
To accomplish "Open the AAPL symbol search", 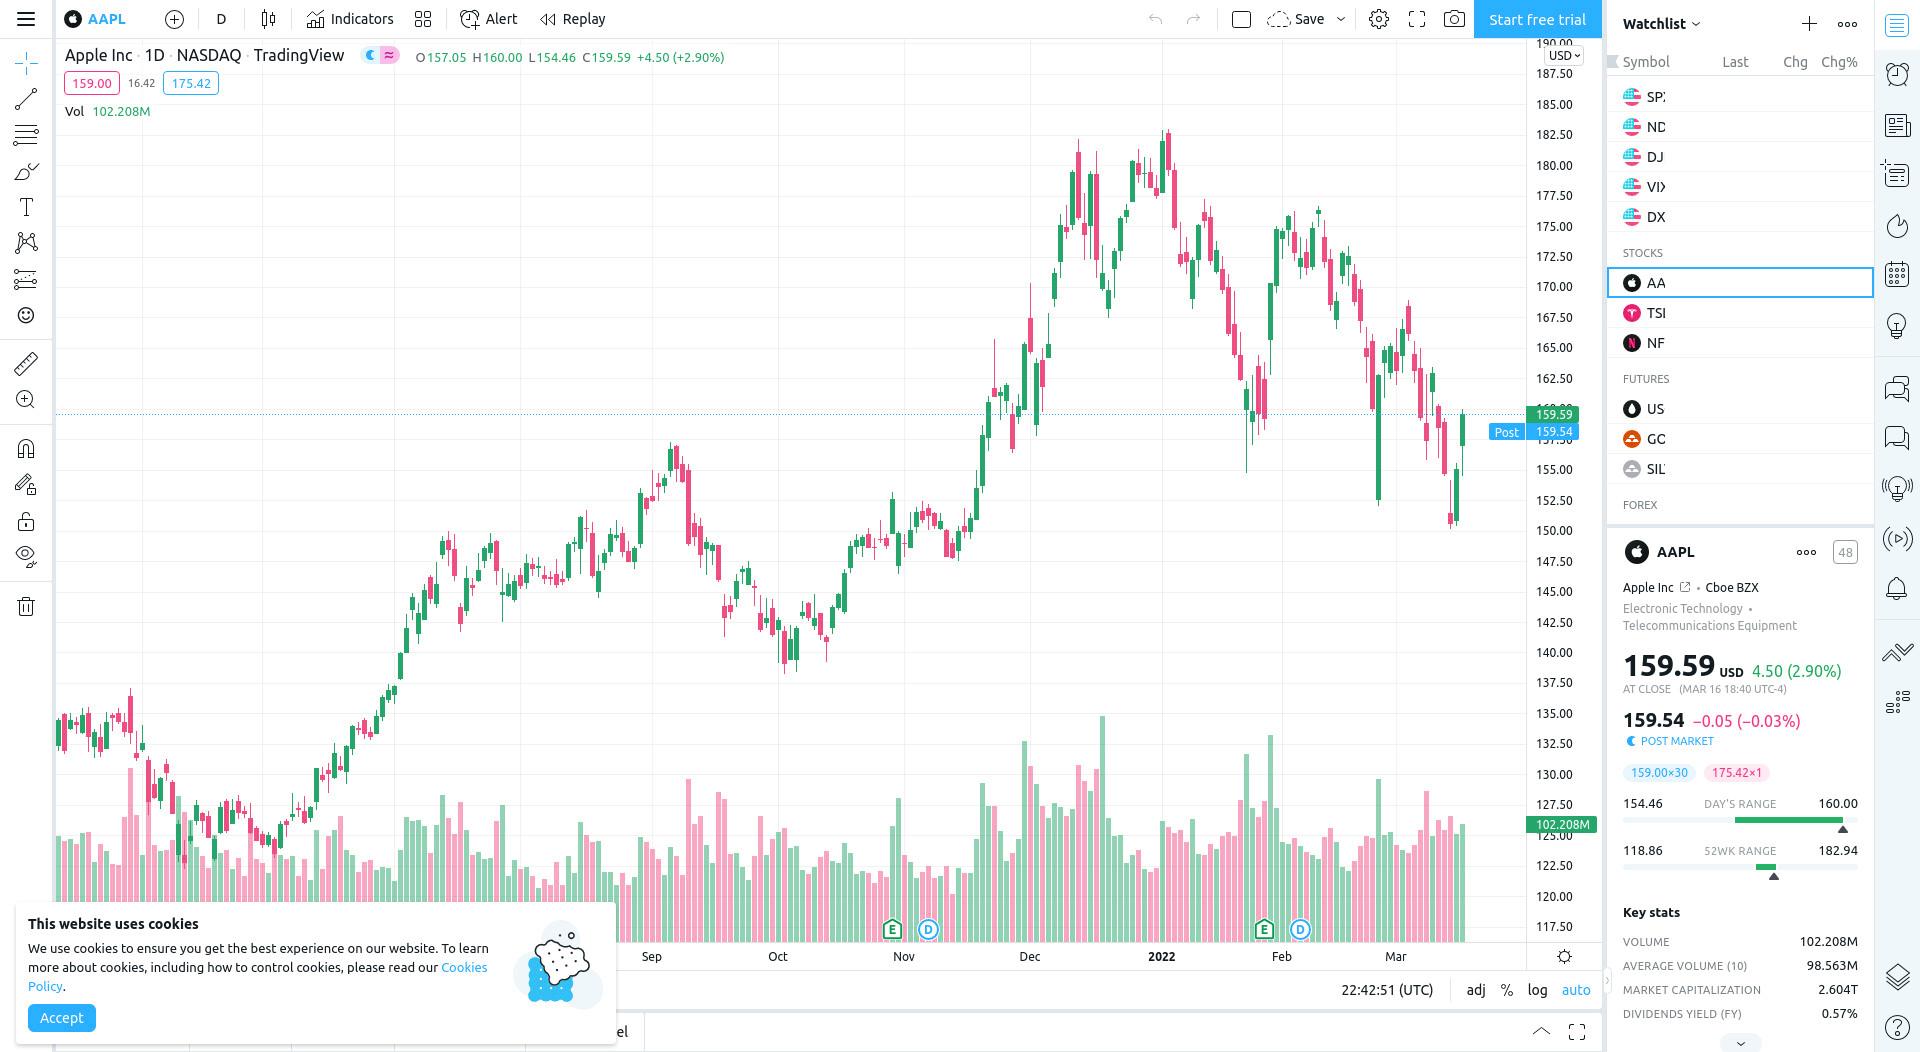I will tap(95, 19).
